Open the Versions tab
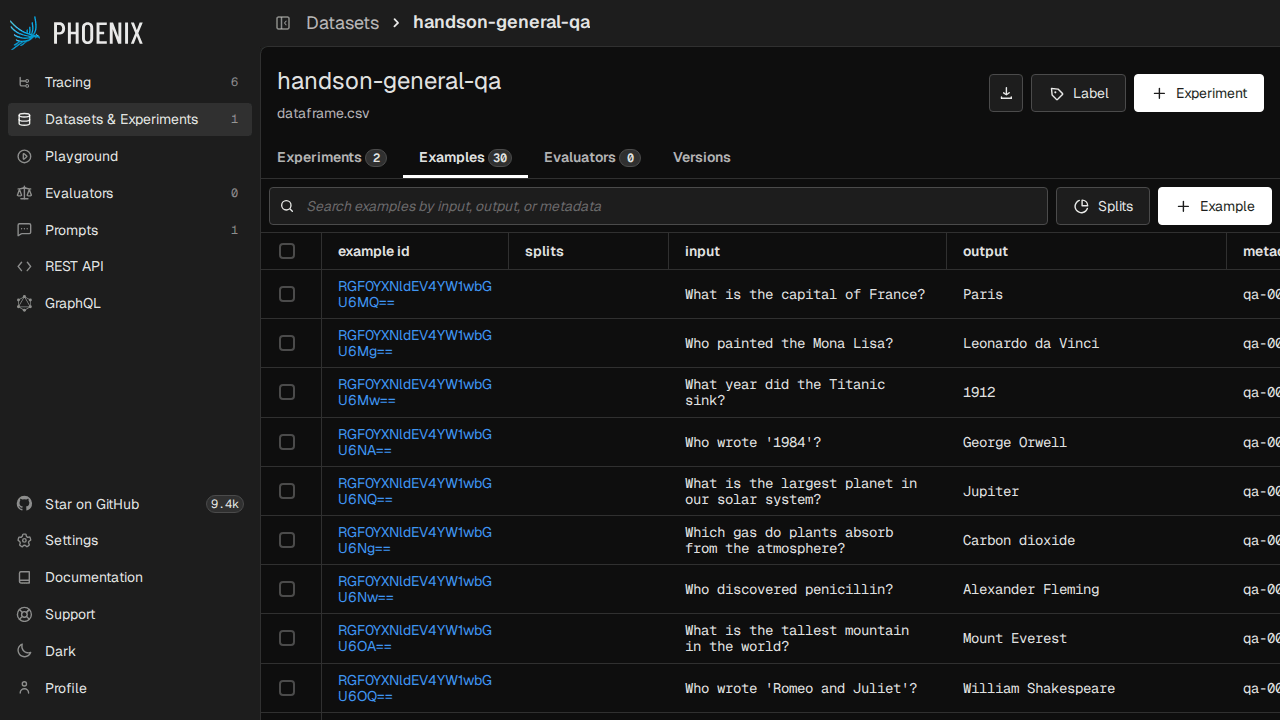The image size is (1280, 720). 701,157
